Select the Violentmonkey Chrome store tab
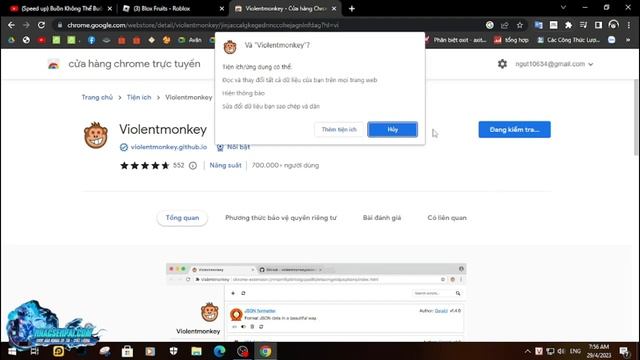The width and height of the screenshot is (640, 360). pyautogui.click(x=284, y=8)
